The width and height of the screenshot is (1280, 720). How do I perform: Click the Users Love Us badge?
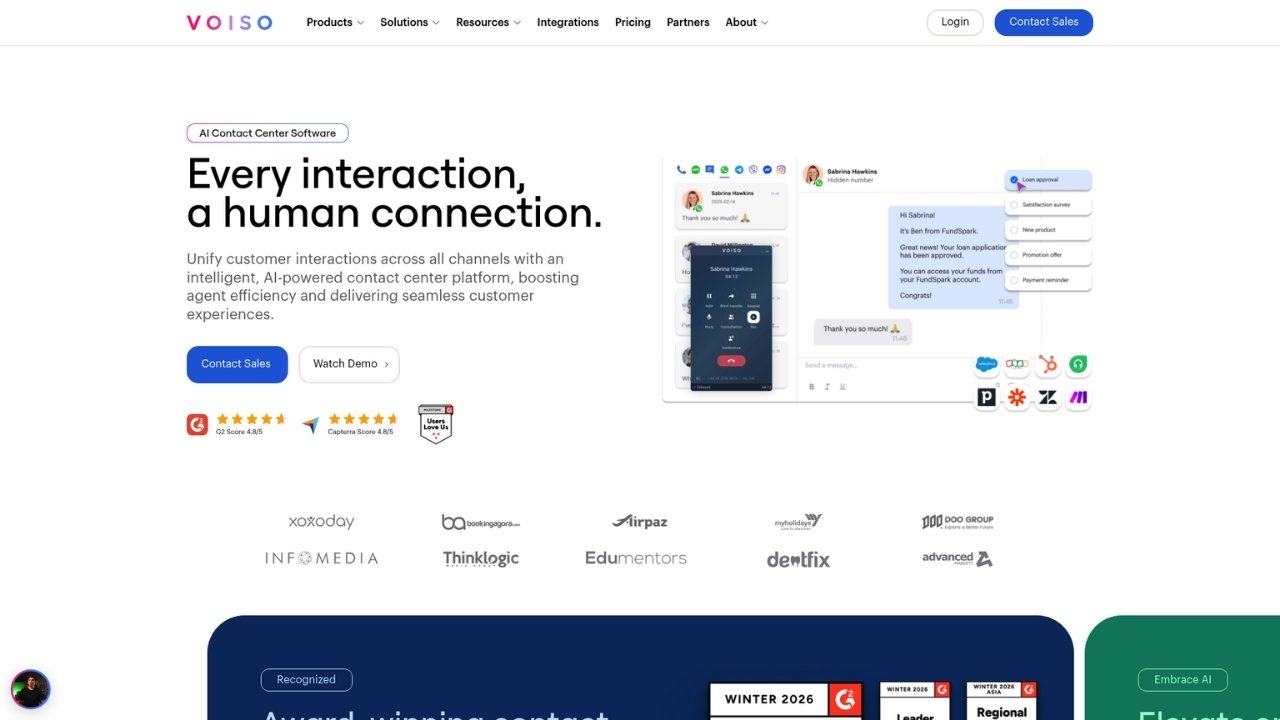tap(436, 424)
